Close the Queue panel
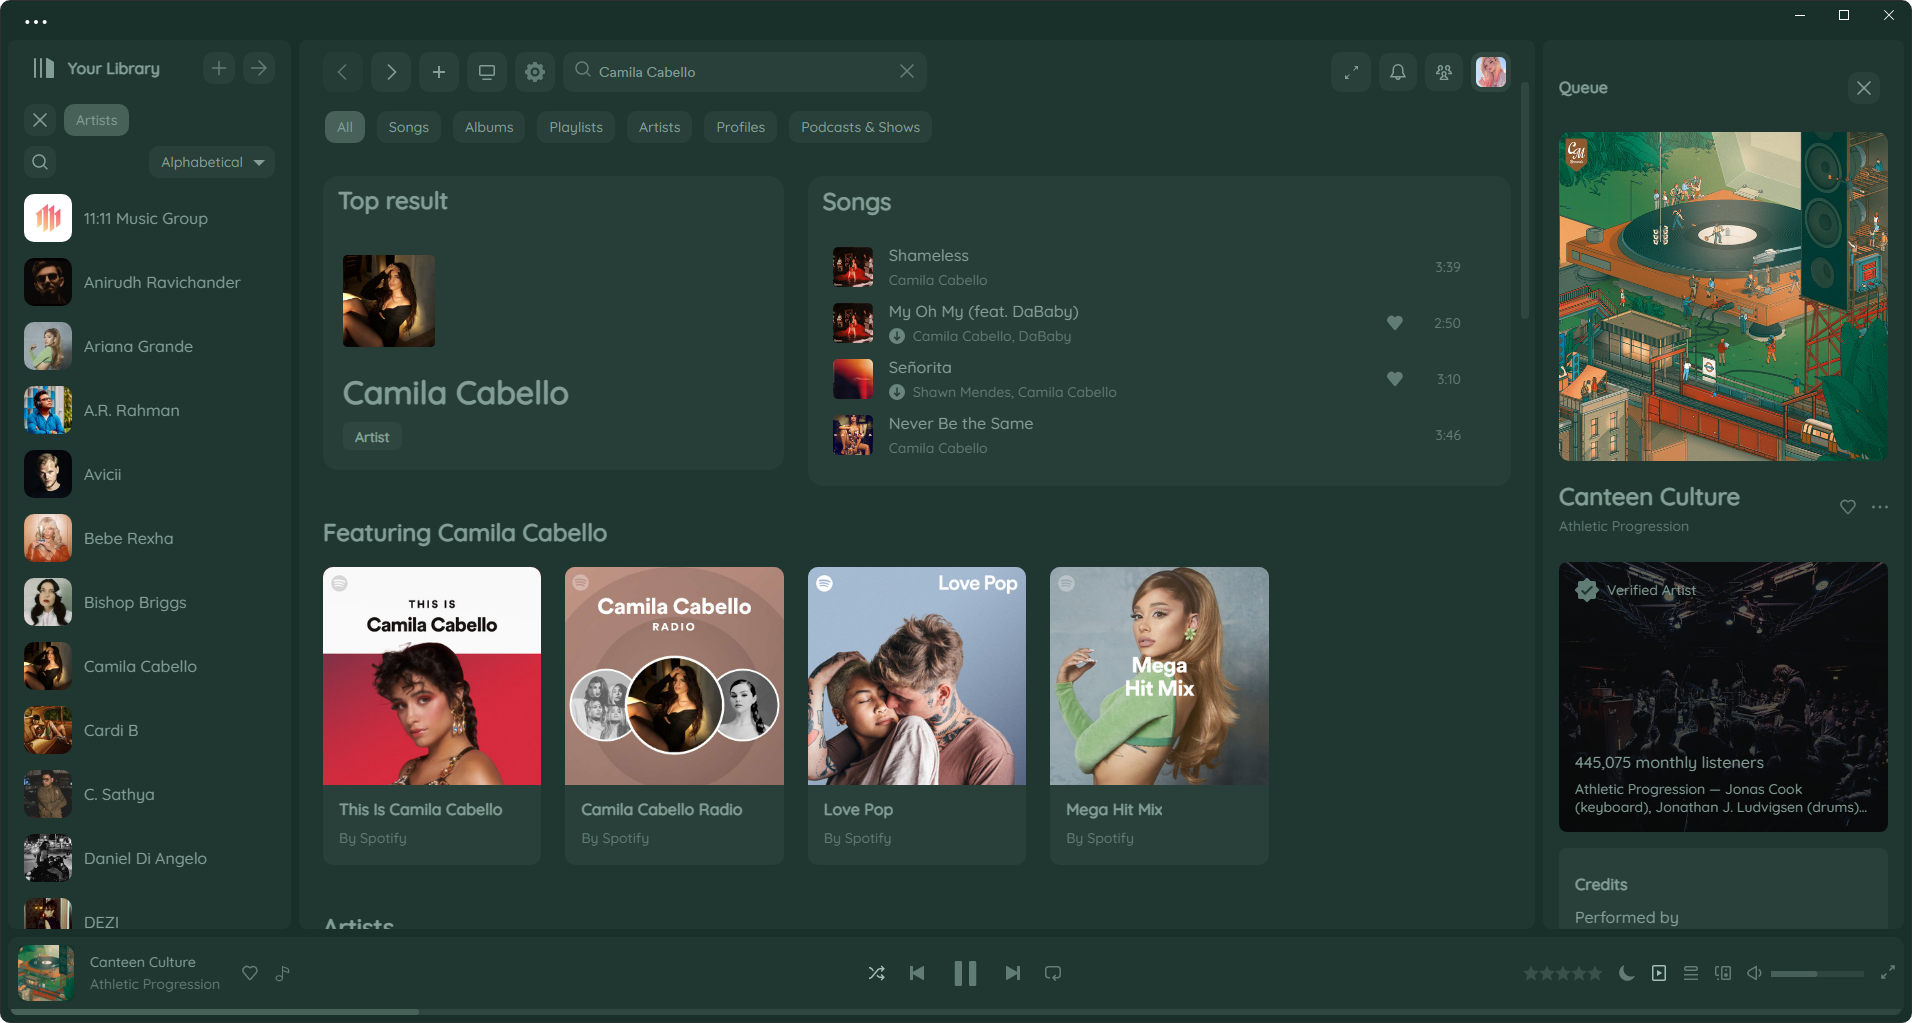Screen dimensions: 1912x1023 pos(1864,88)
